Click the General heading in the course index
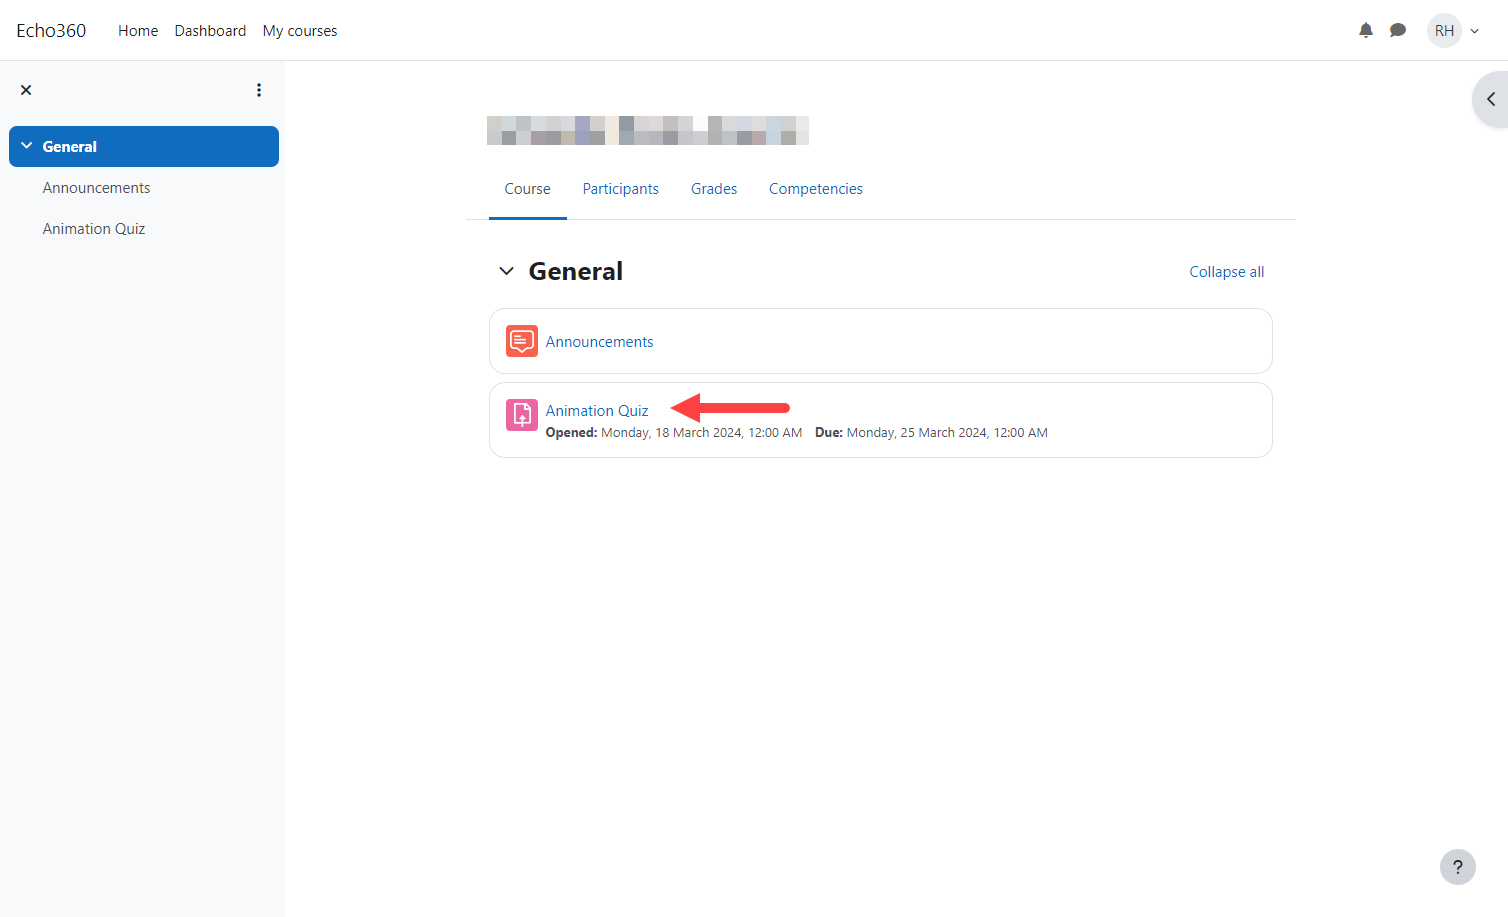The height and width of the screenshot is (917, 1508). tap(70, 147)
